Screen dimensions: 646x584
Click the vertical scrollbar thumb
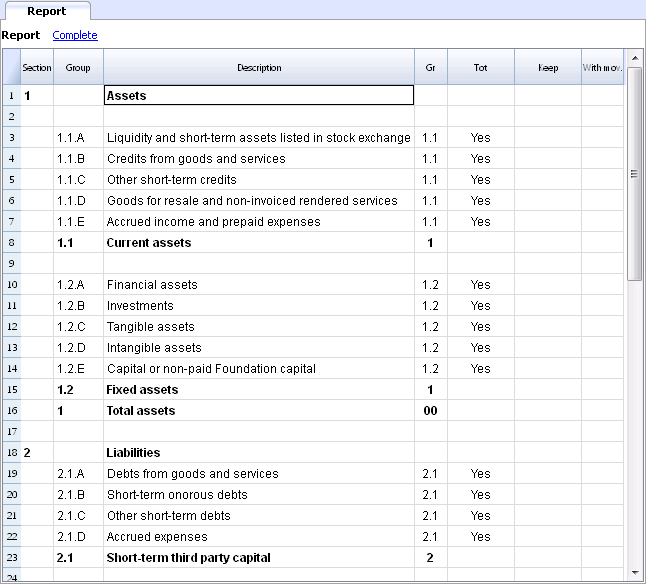click(634, 174)
